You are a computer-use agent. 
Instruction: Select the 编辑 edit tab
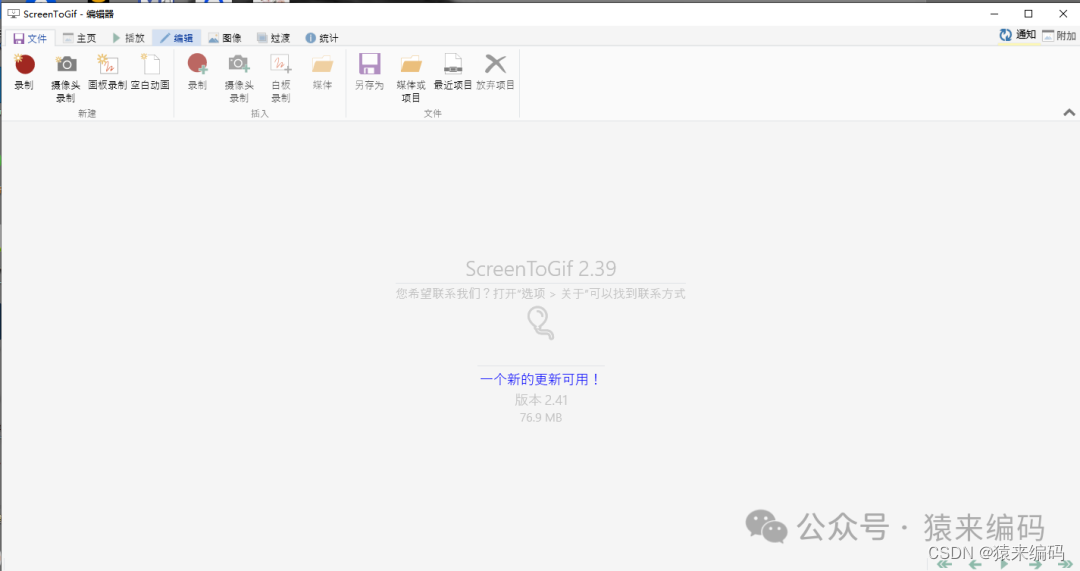click(x=176, y=38)
